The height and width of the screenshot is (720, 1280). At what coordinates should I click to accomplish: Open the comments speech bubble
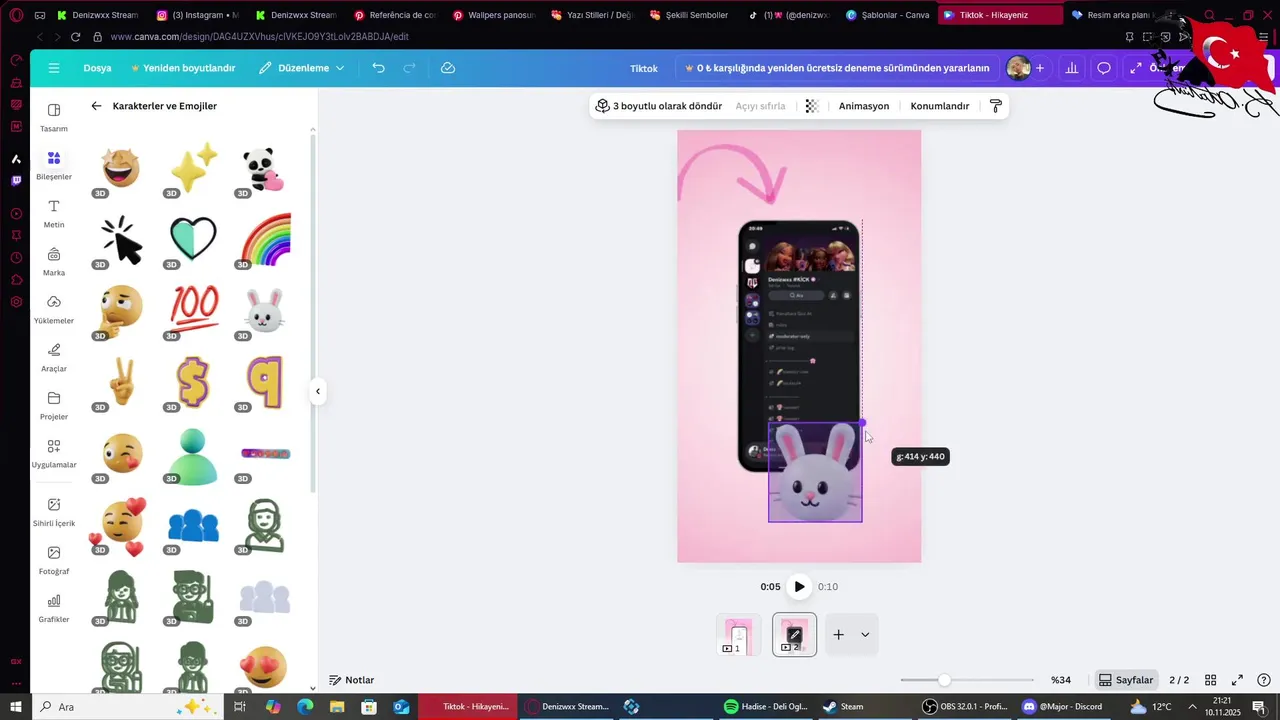pyautogui.click(x=1104, y=68)
